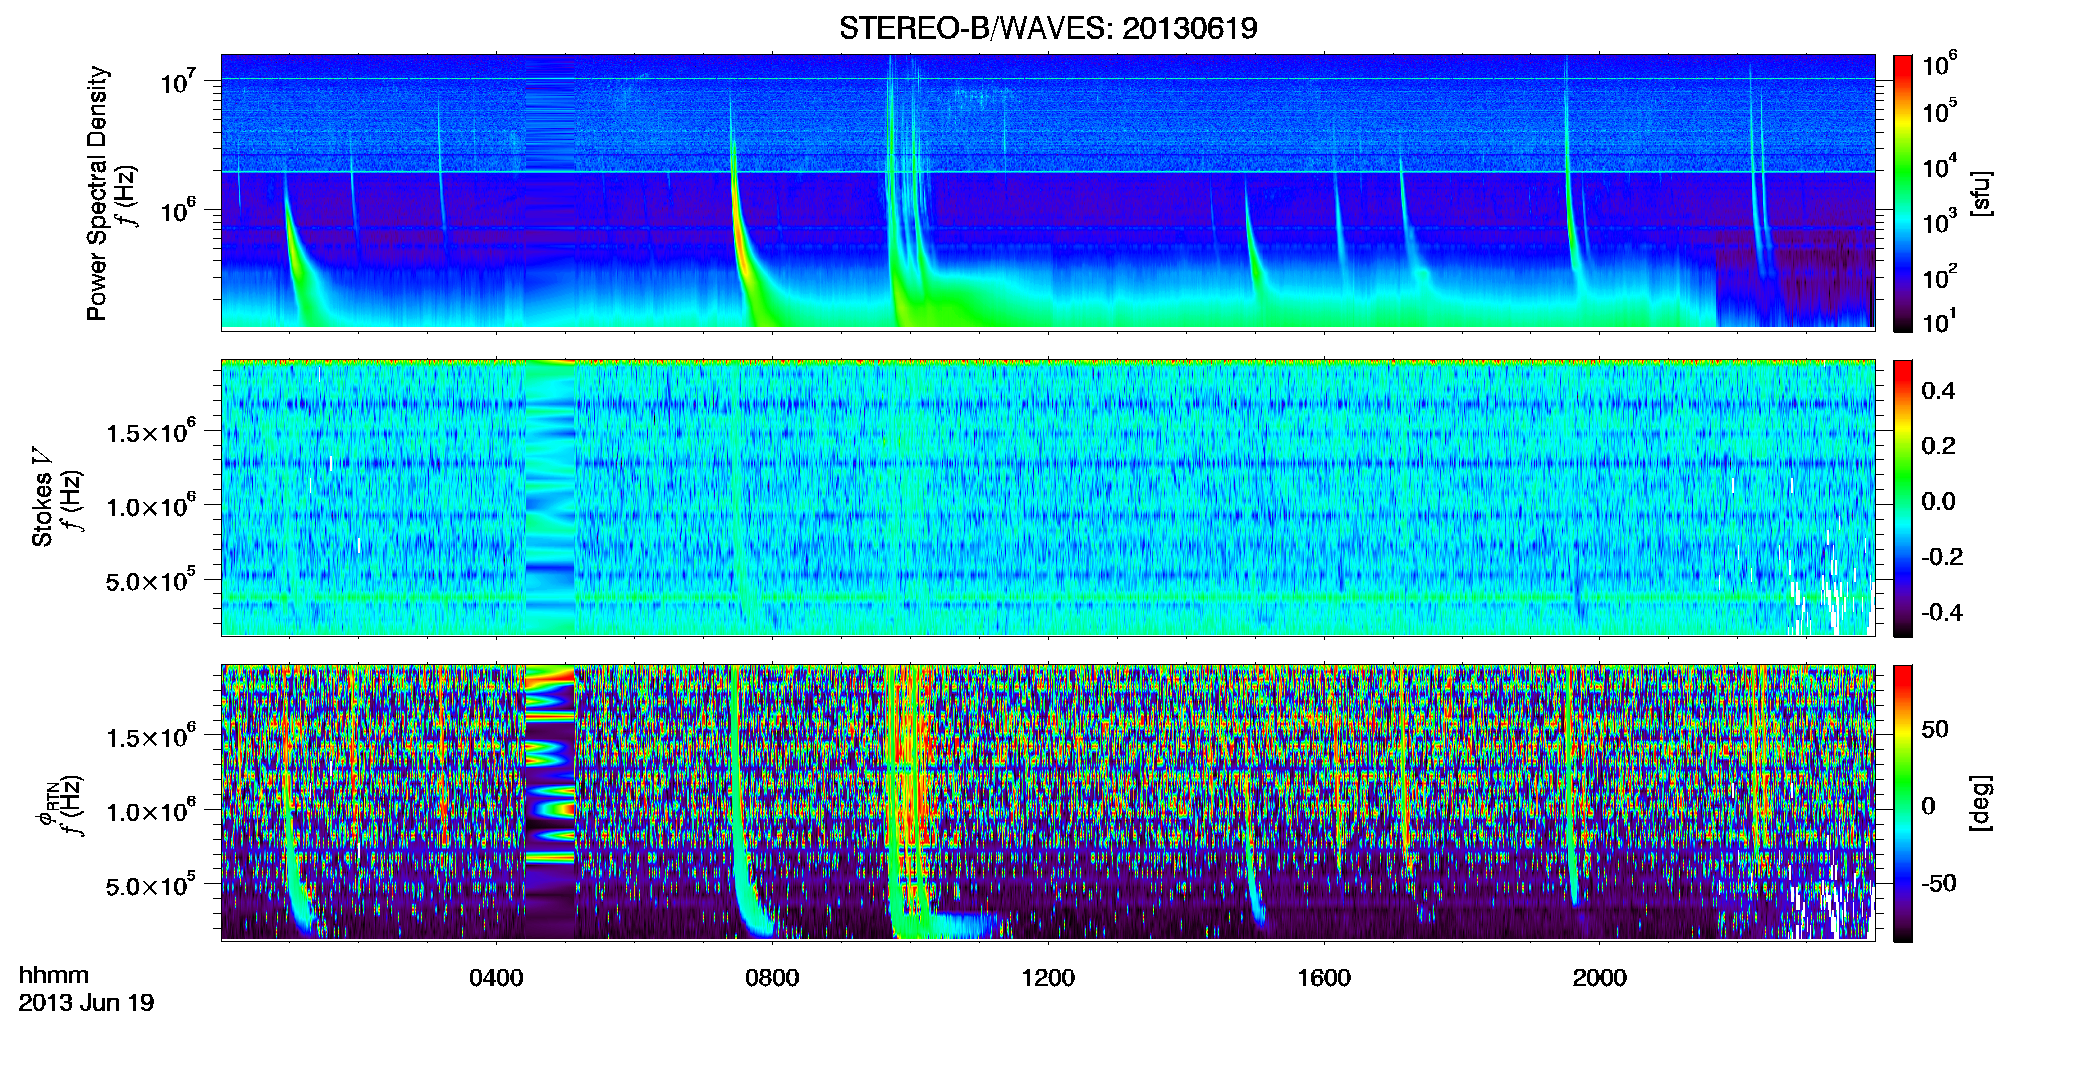Click the -50 value on degrees color bar
2096x1080 pixels.
tap(1939, 883)
